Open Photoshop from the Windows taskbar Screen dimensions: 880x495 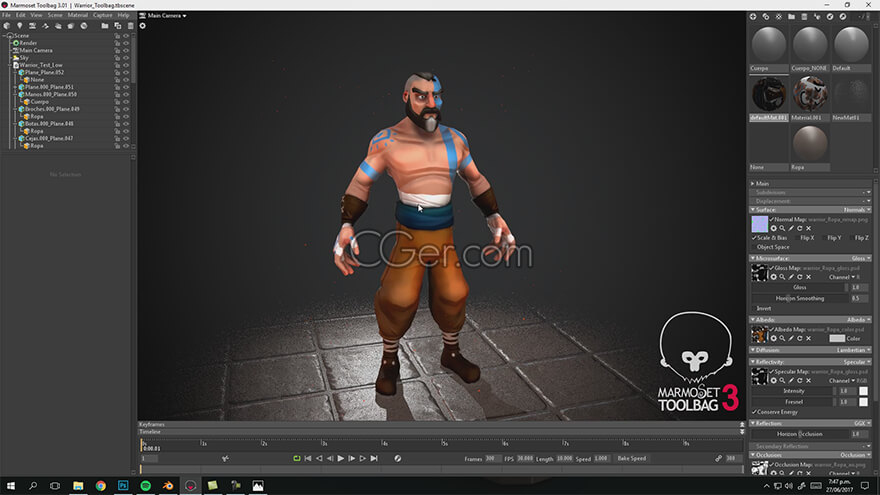(x=123, y=485)
